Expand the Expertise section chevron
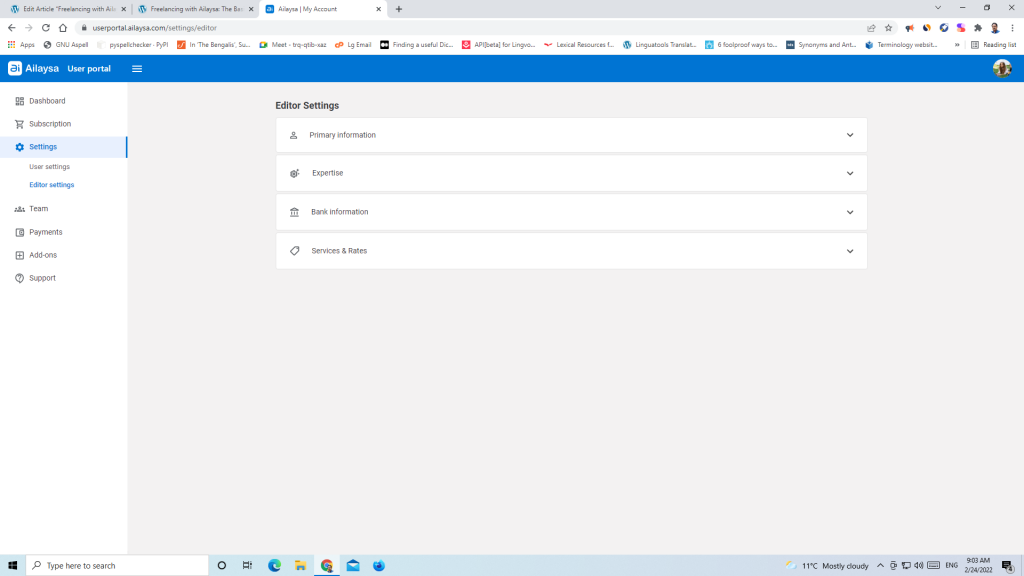 pyautogui.click(x=849, y=173)
